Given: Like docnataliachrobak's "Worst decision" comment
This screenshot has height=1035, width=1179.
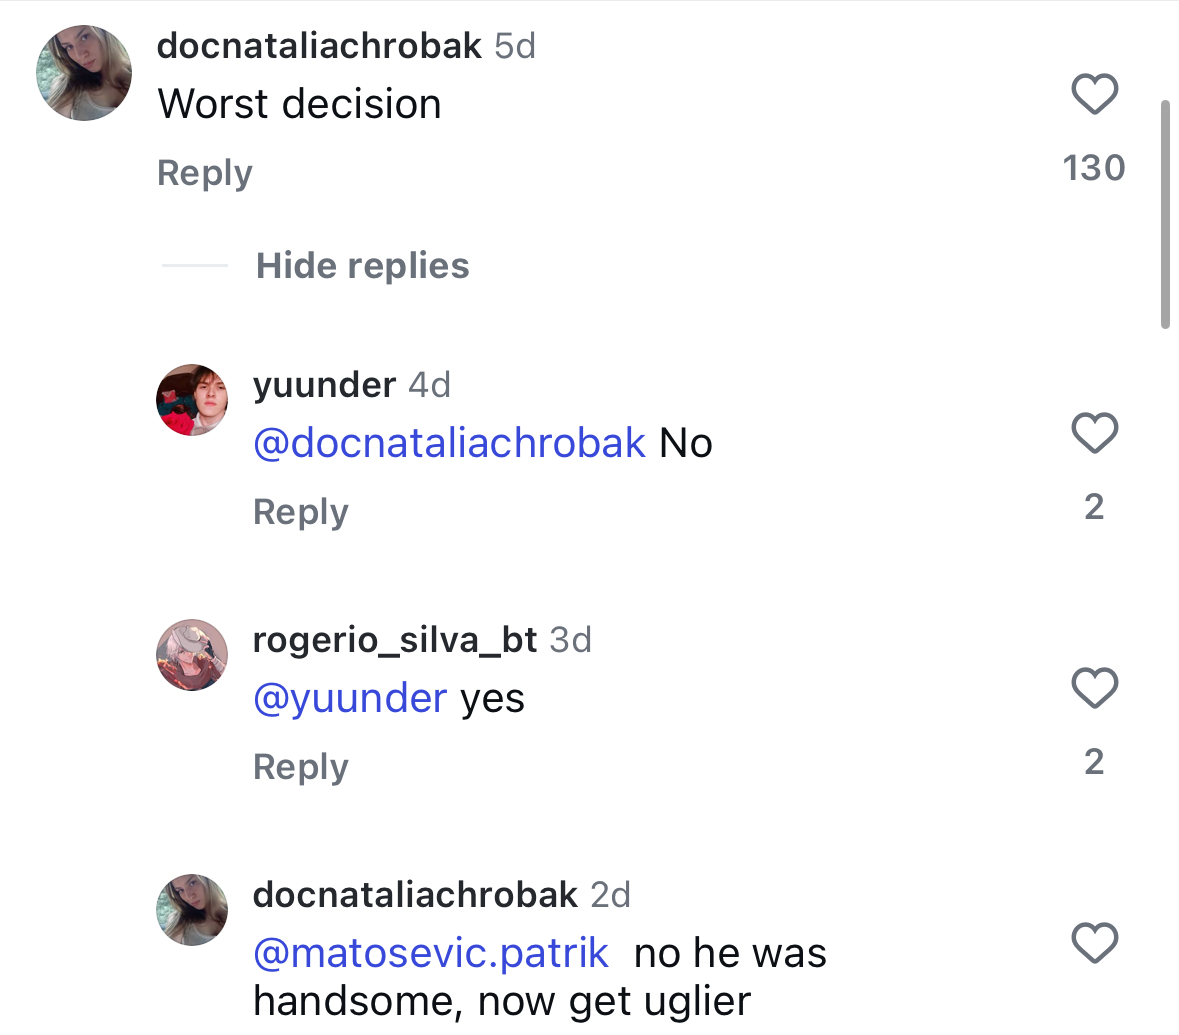Looking at the screenshot, I should pyautogui.click(x=1094, y=95).
